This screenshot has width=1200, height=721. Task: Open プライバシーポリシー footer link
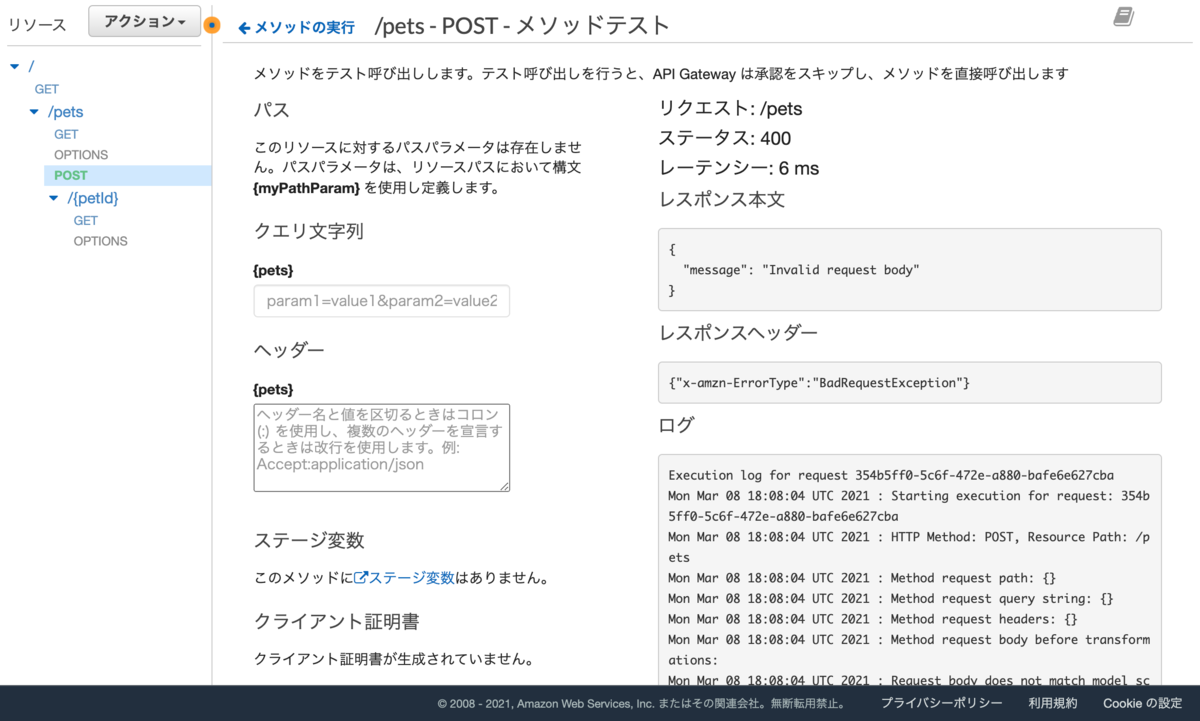[941, 703]
